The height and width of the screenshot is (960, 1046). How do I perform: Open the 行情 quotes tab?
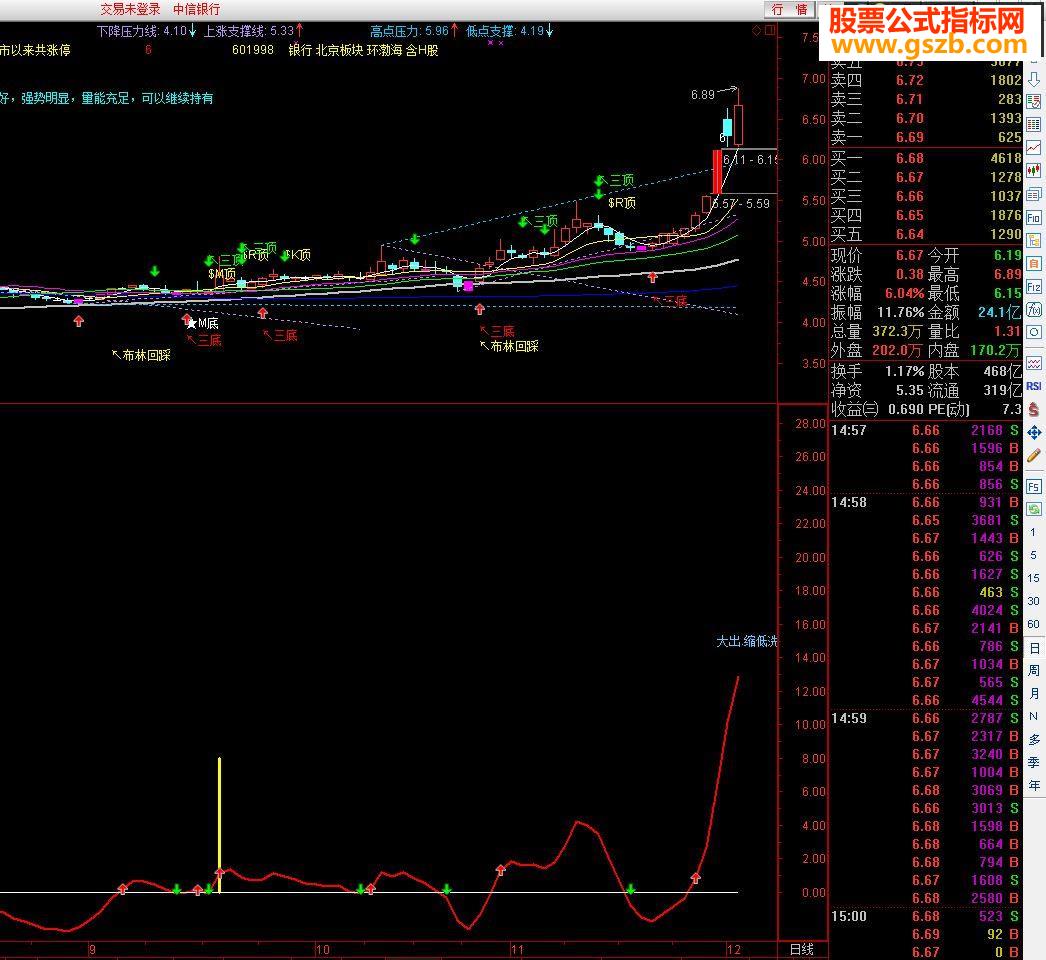[790, 9]
